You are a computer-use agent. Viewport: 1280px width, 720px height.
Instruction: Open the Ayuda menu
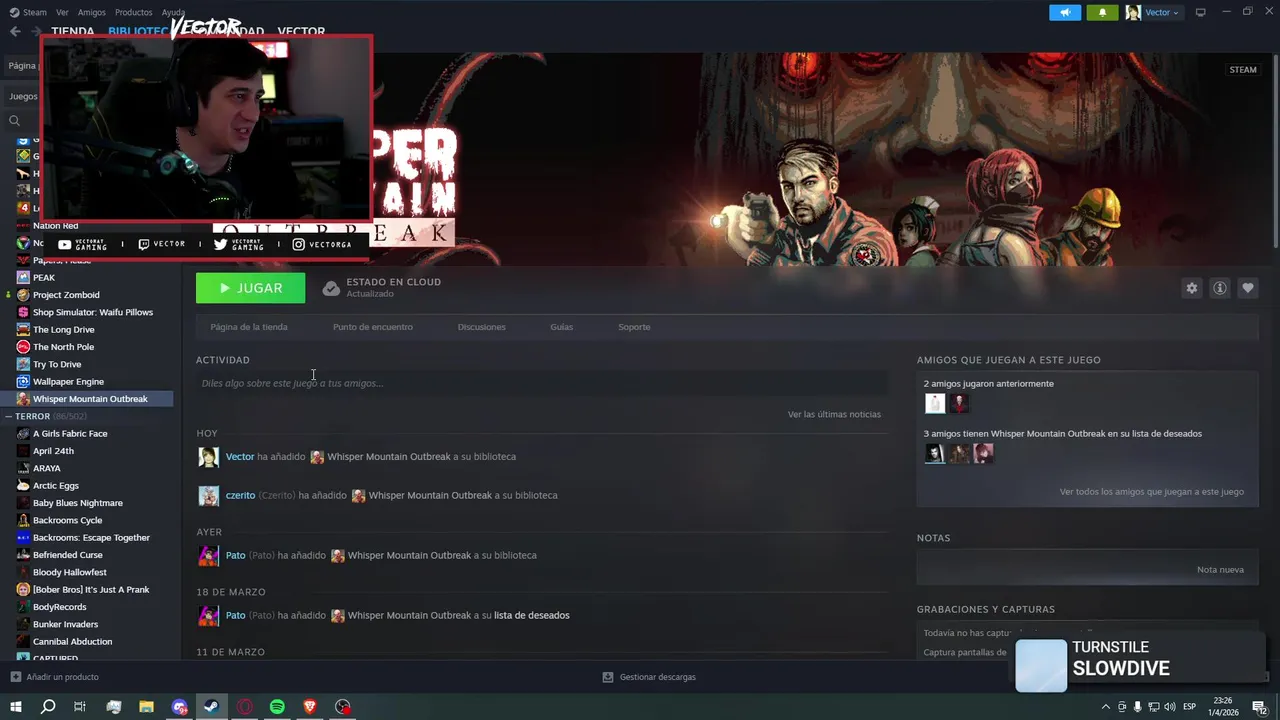(173, 12)
